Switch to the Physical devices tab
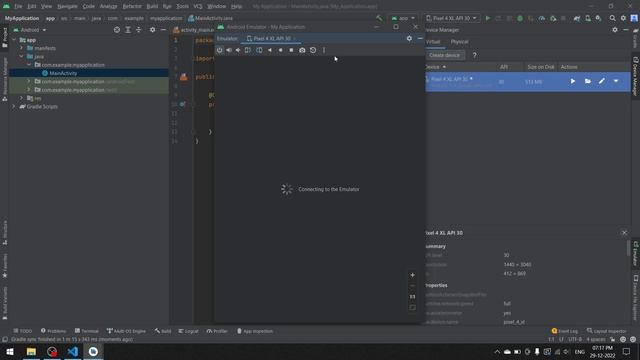Image resolution: width=640 pixels, height=360 pixels. tap(460, 42)
